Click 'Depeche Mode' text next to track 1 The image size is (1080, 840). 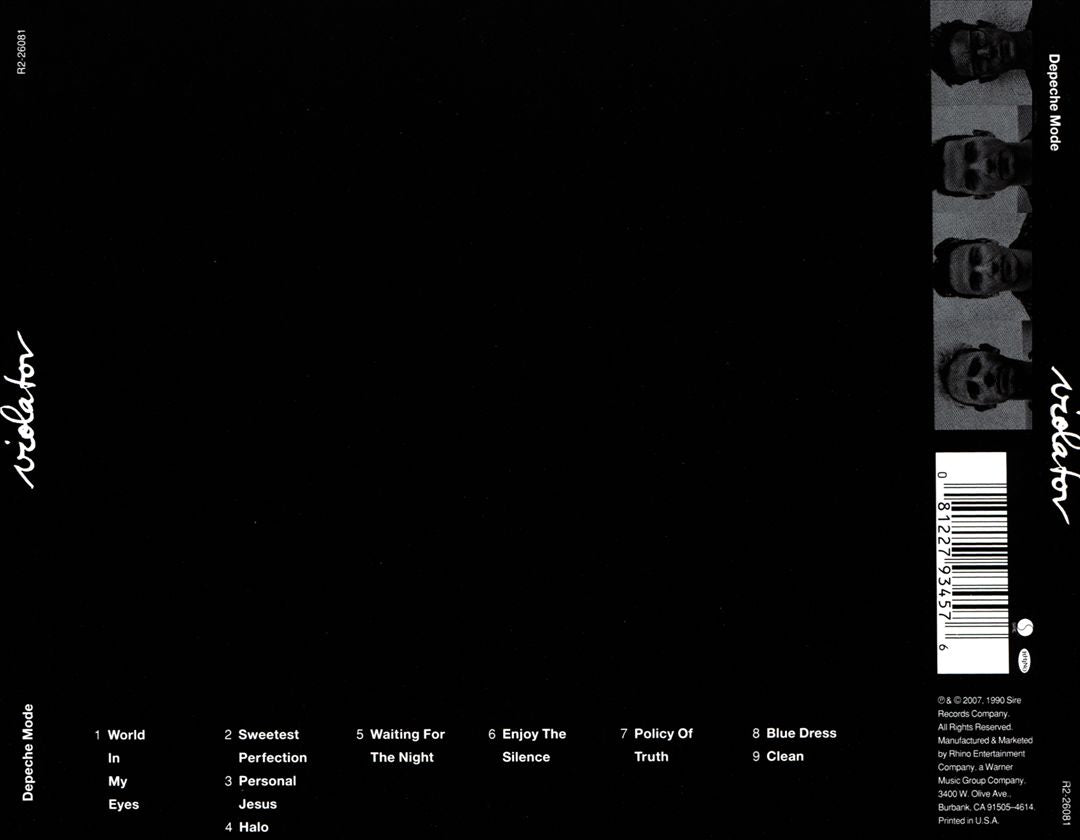(x=28, y=753)
